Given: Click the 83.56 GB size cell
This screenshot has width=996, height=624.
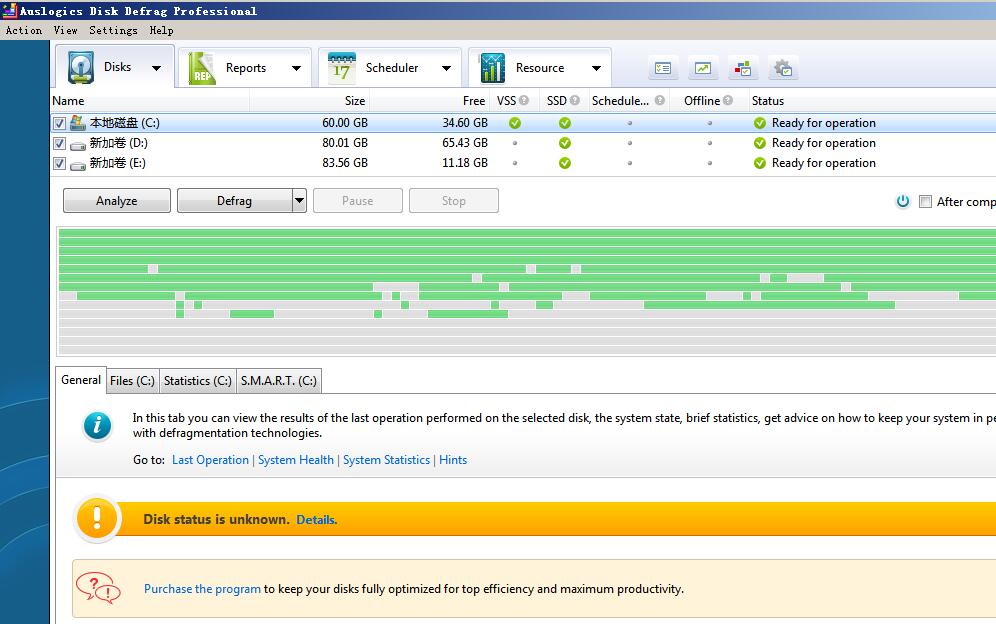Looking at the screenshot, I should click(x=345, y=163).
